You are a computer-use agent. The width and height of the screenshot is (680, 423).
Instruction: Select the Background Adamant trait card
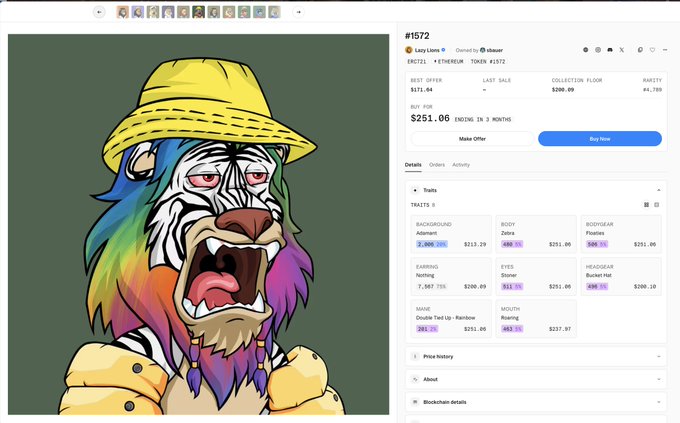coord(451,234)
